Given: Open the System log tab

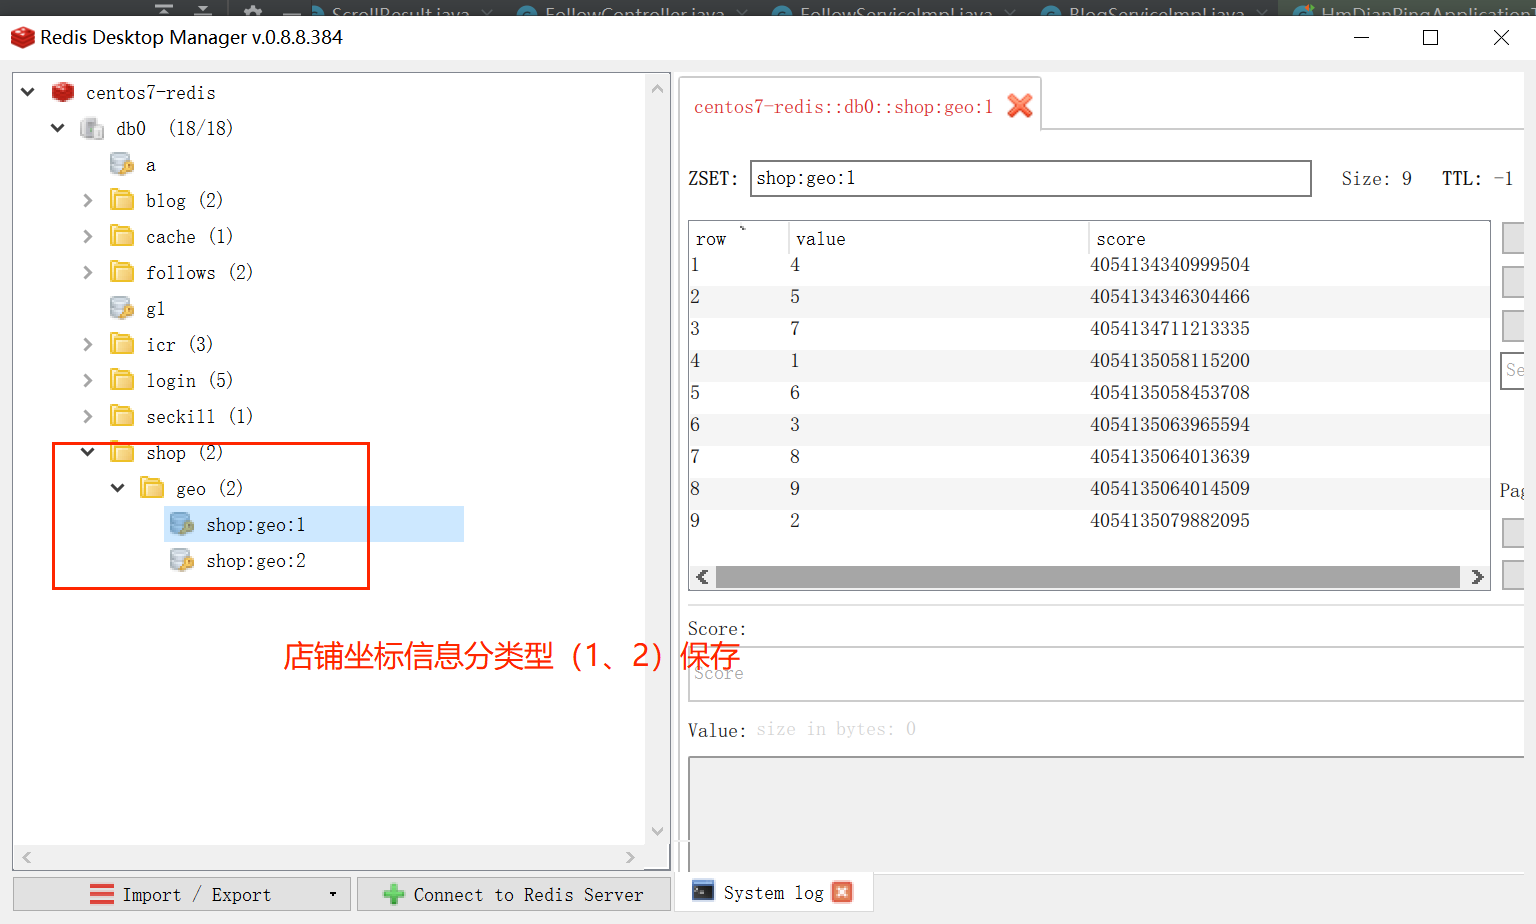Looking at the screenshot, I should coord(774,892).
